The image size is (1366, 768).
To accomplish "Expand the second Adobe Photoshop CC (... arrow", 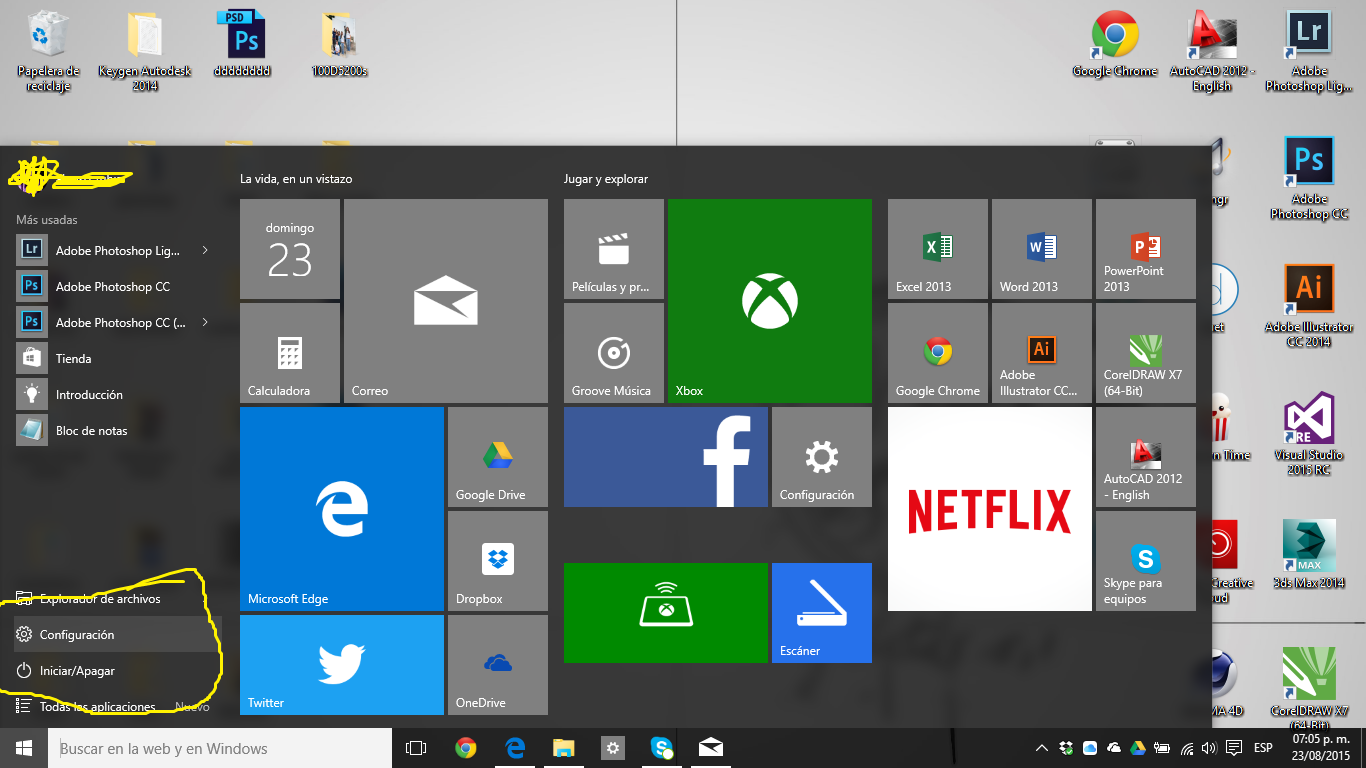I will (x=205, y=322).
